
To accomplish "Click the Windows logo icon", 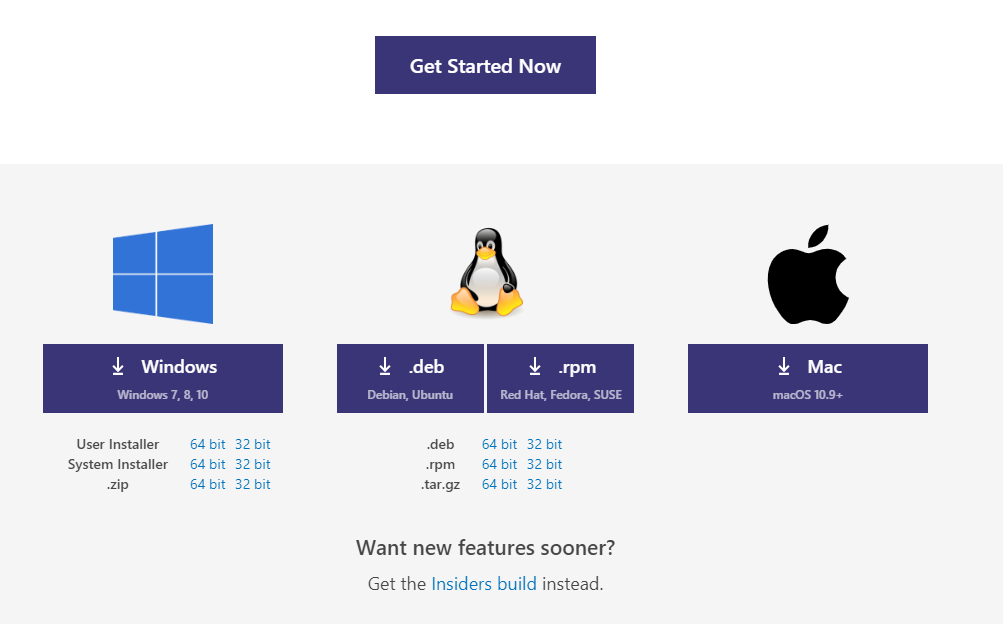I will (x=163, y=274).
